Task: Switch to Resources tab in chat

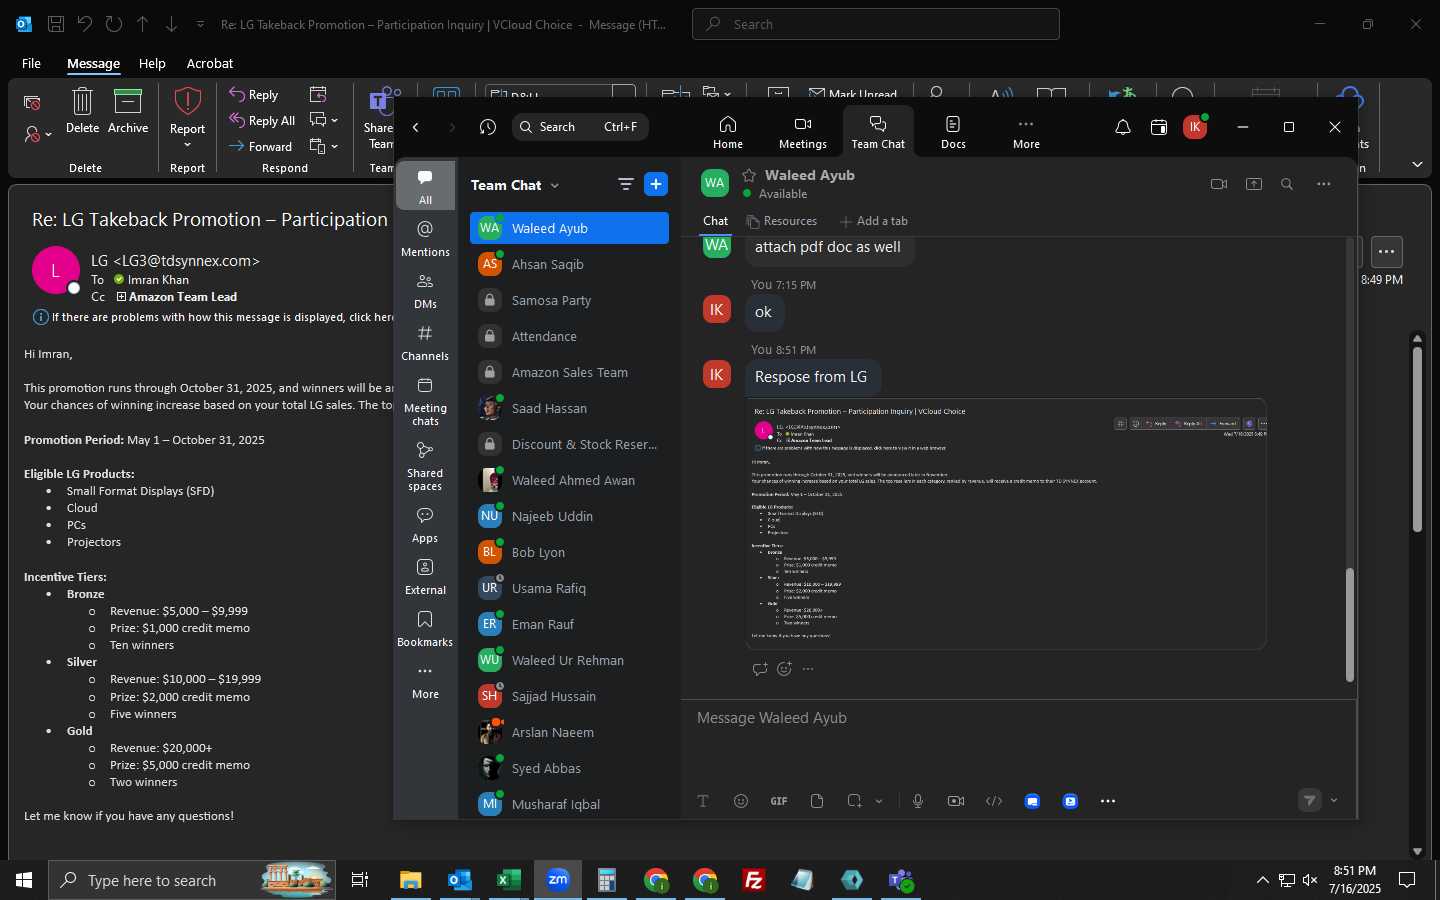Action: coord(782,221)
